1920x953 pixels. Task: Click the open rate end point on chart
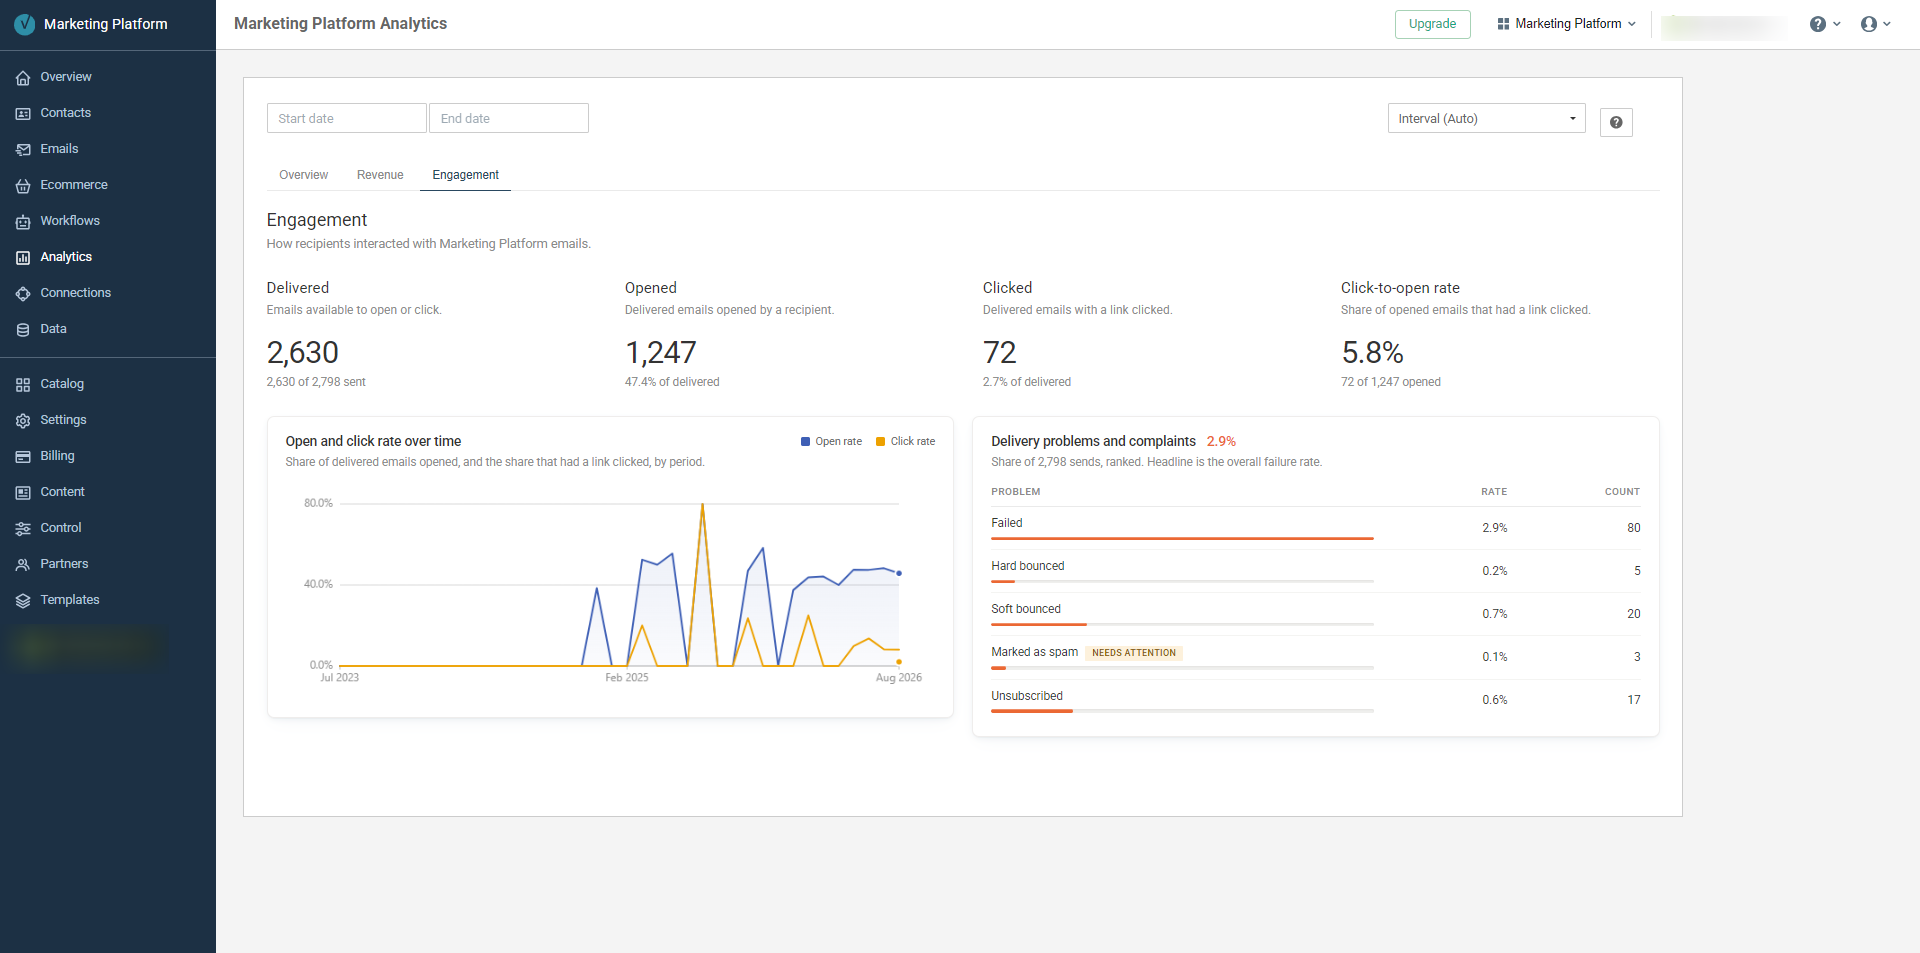899,573
